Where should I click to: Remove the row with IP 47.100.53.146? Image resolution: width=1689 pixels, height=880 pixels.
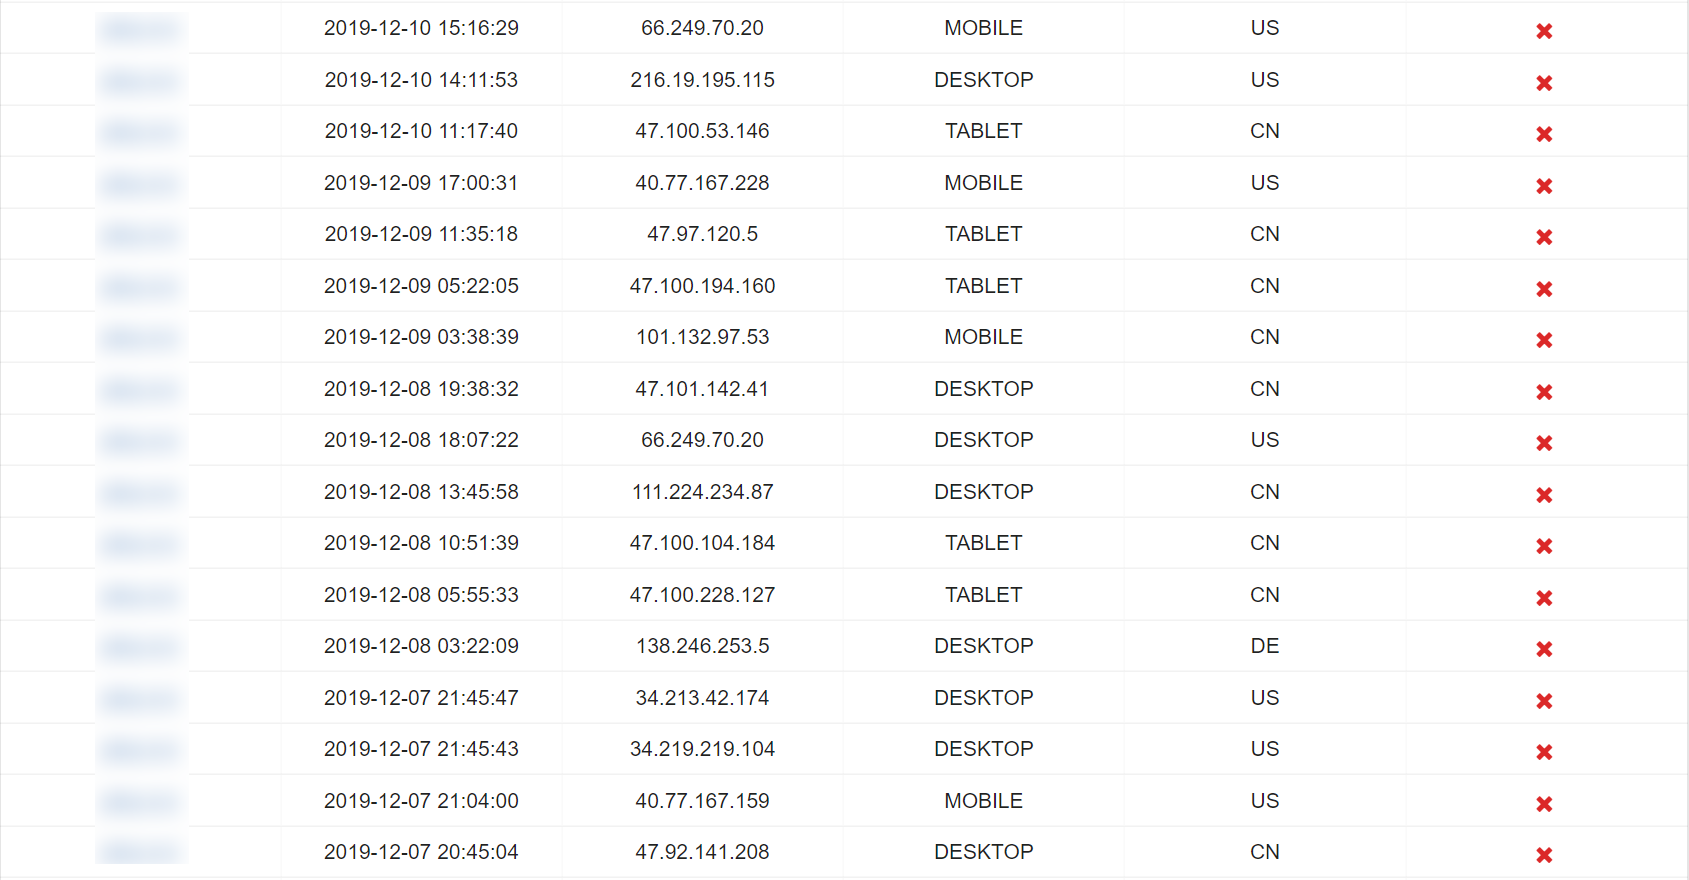click(x=1544, y=134)
